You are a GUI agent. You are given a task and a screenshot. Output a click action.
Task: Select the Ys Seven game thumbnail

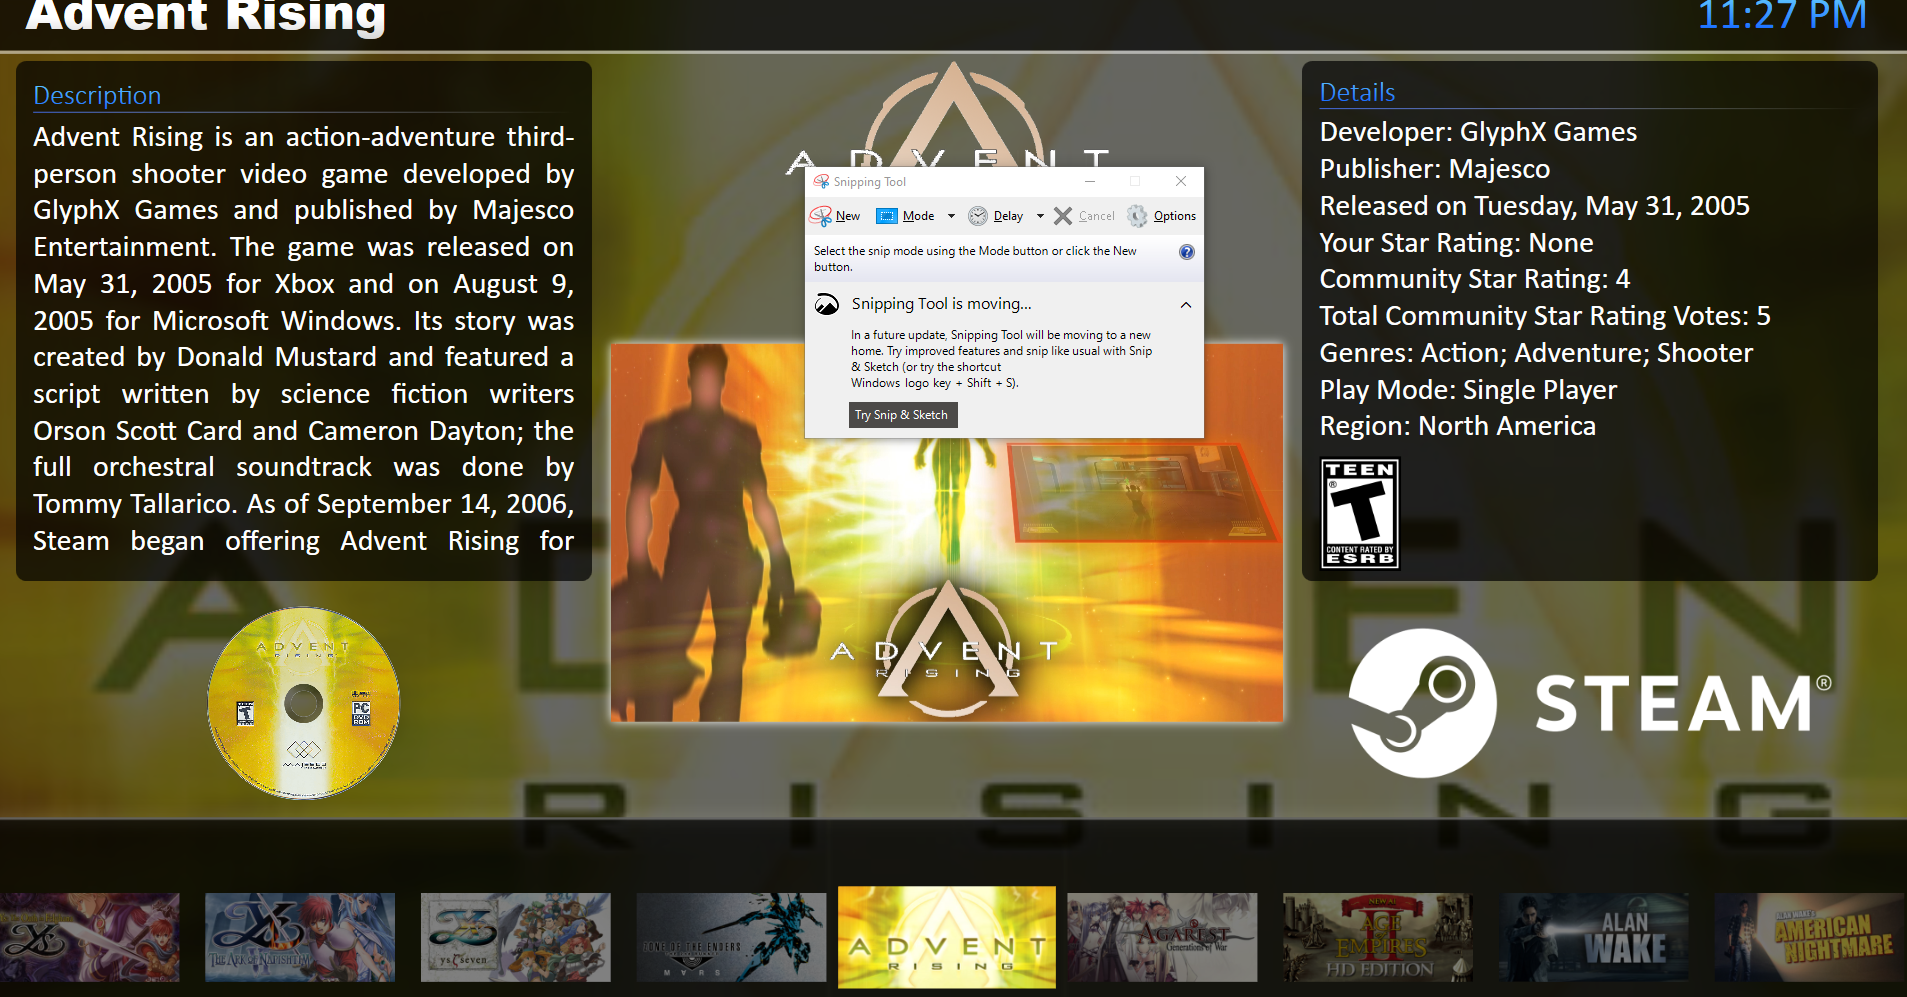coord(515,937)
